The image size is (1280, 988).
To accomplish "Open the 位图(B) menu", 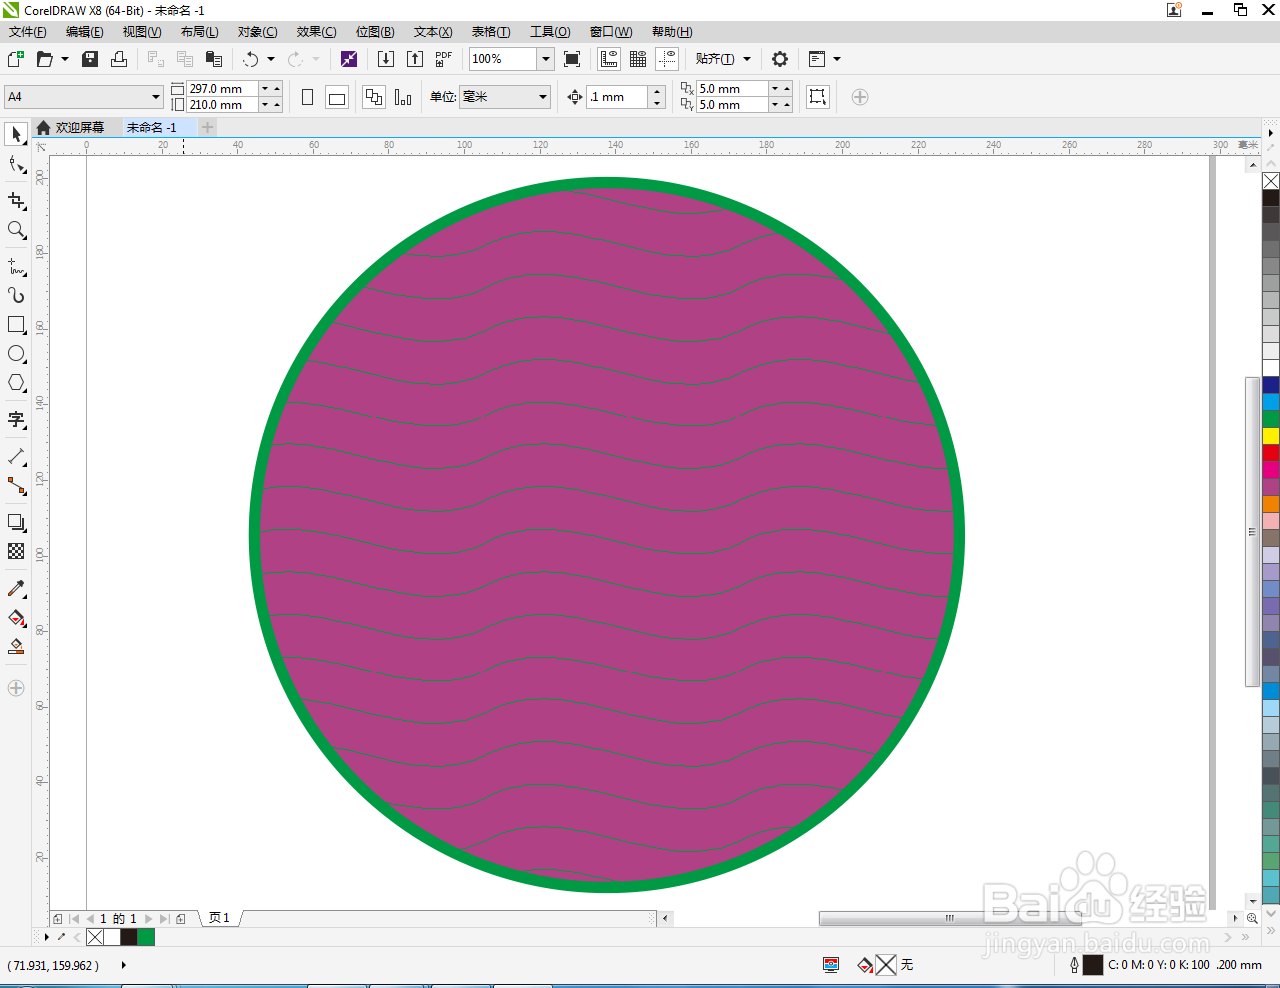I will click(x=375, y=32).
